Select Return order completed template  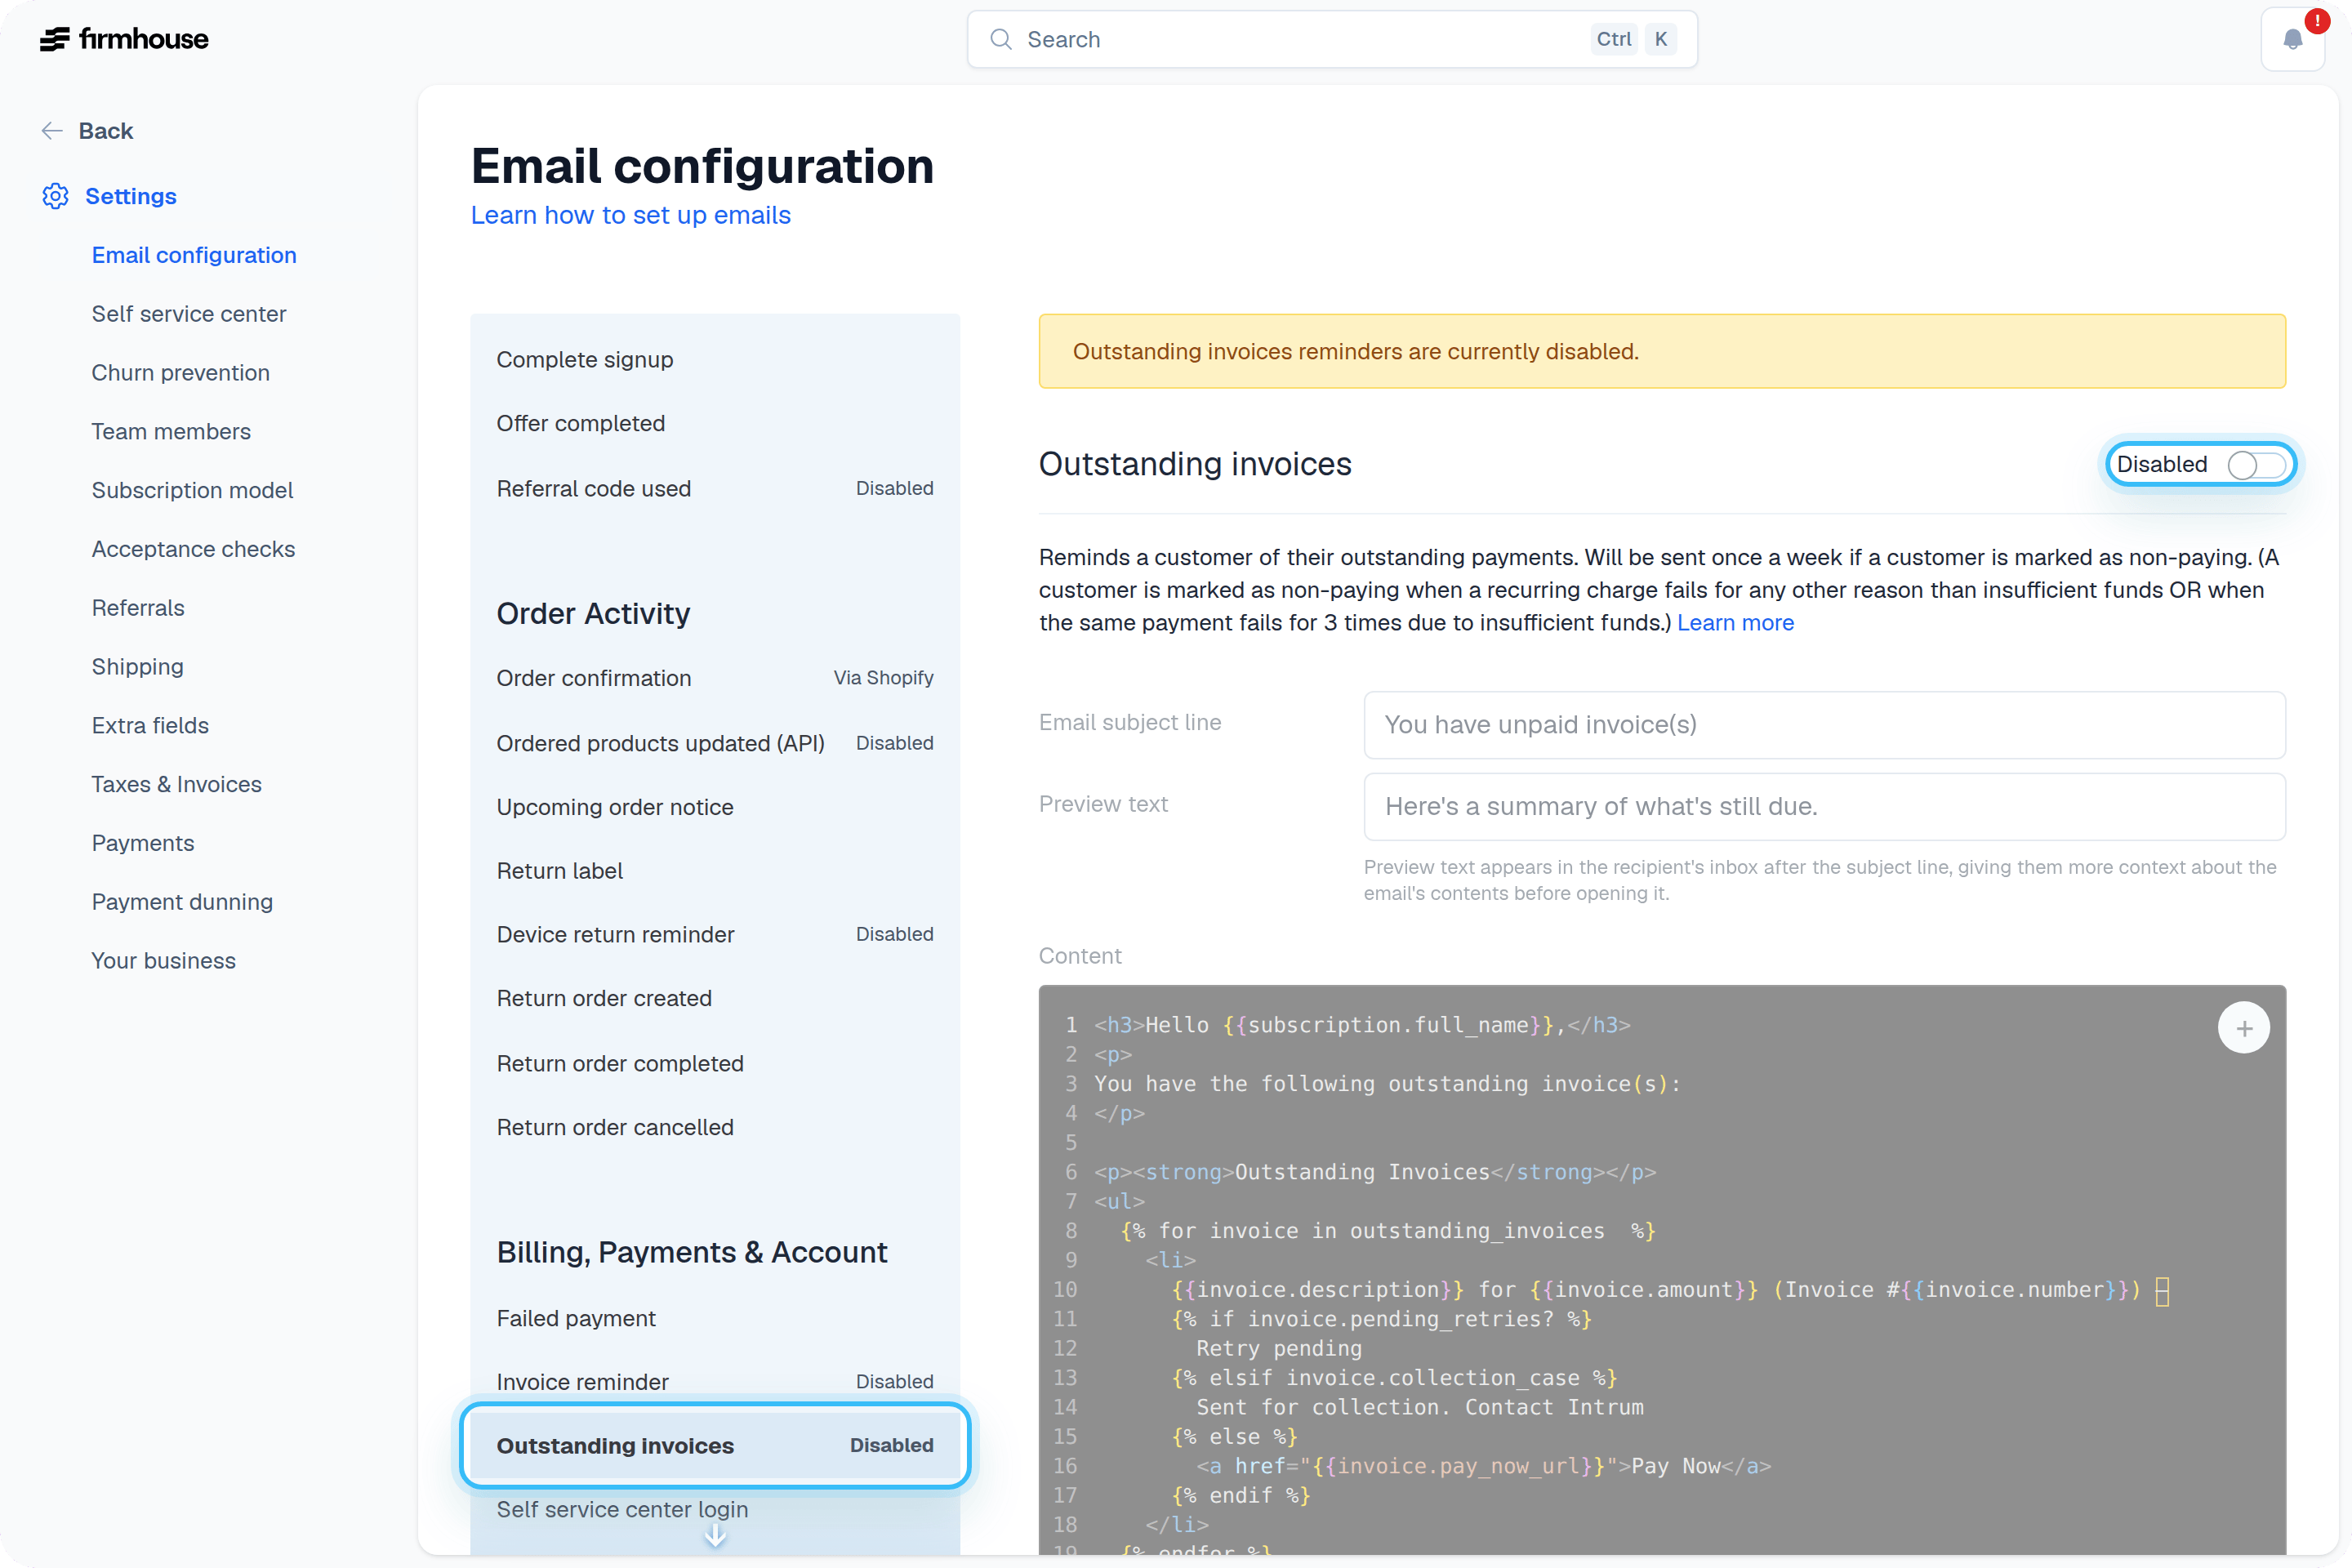pyautogui.click(x=715, y=1064)
